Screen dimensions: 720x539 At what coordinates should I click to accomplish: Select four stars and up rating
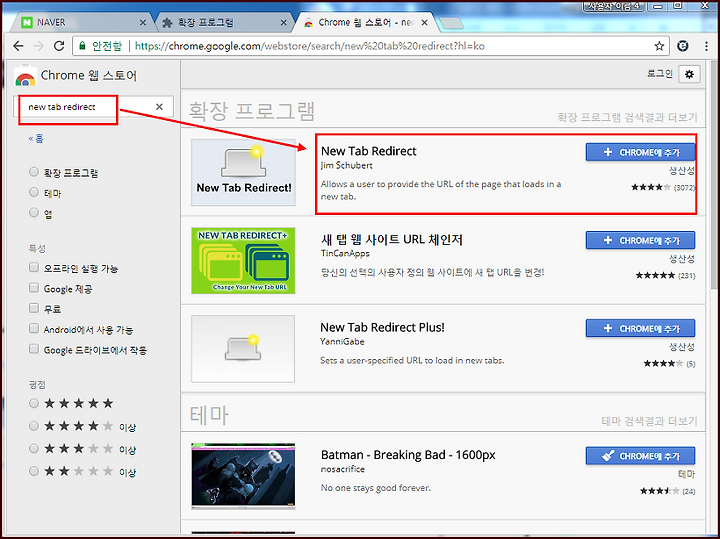click(x=34, y=426)
